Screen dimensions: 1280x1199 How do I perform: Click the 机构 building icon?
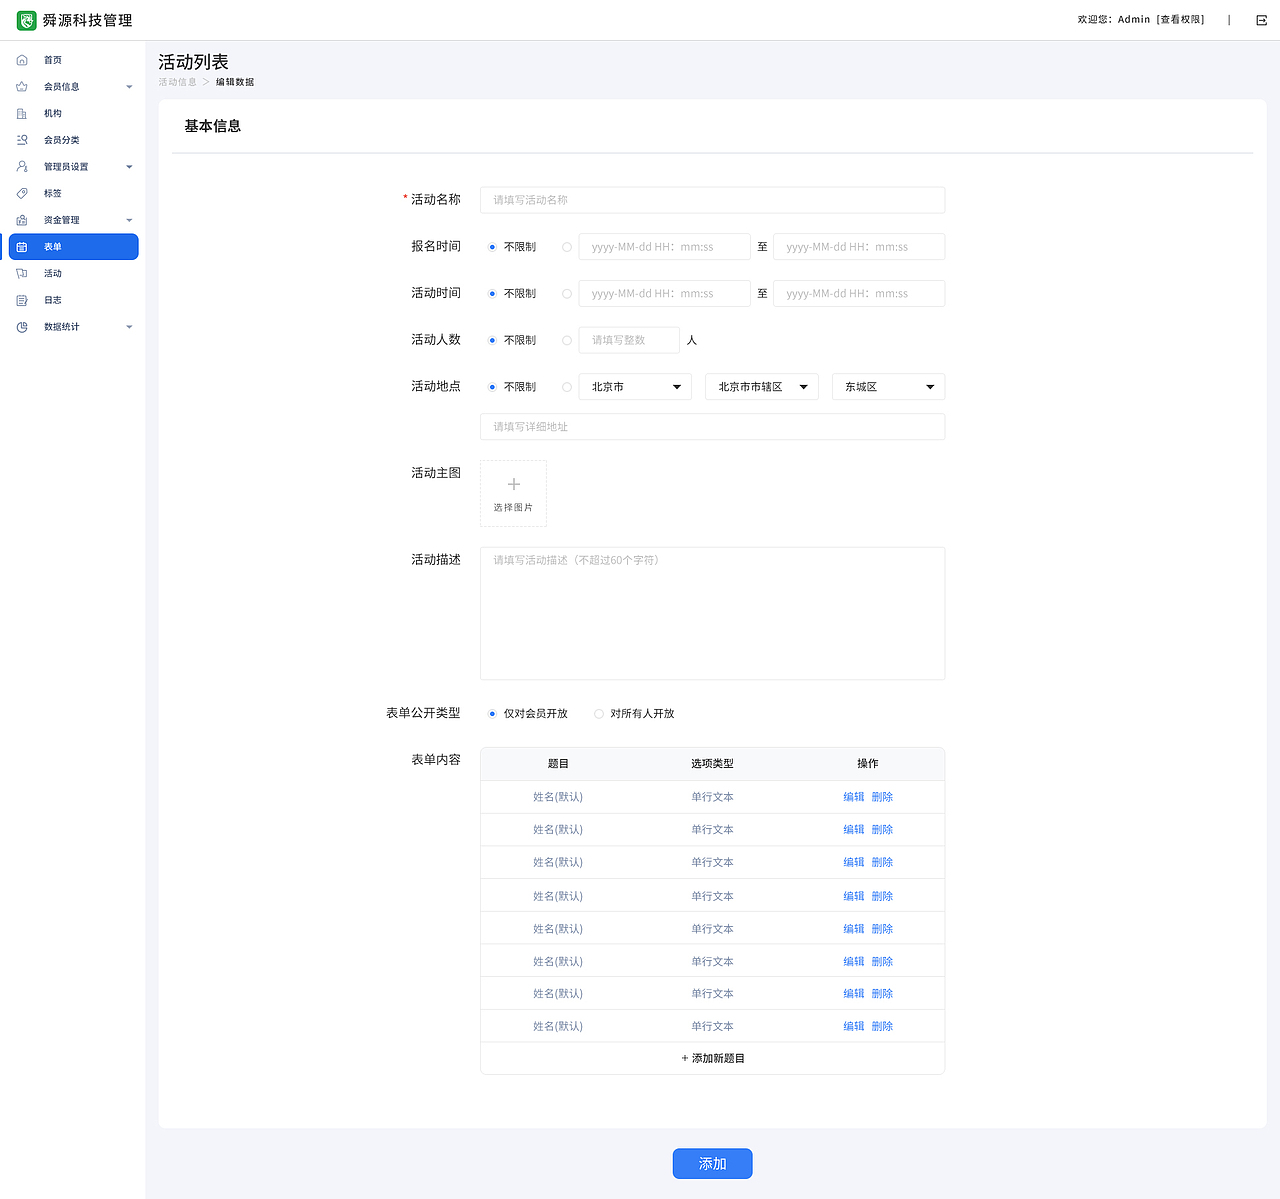tap(22, 114)
